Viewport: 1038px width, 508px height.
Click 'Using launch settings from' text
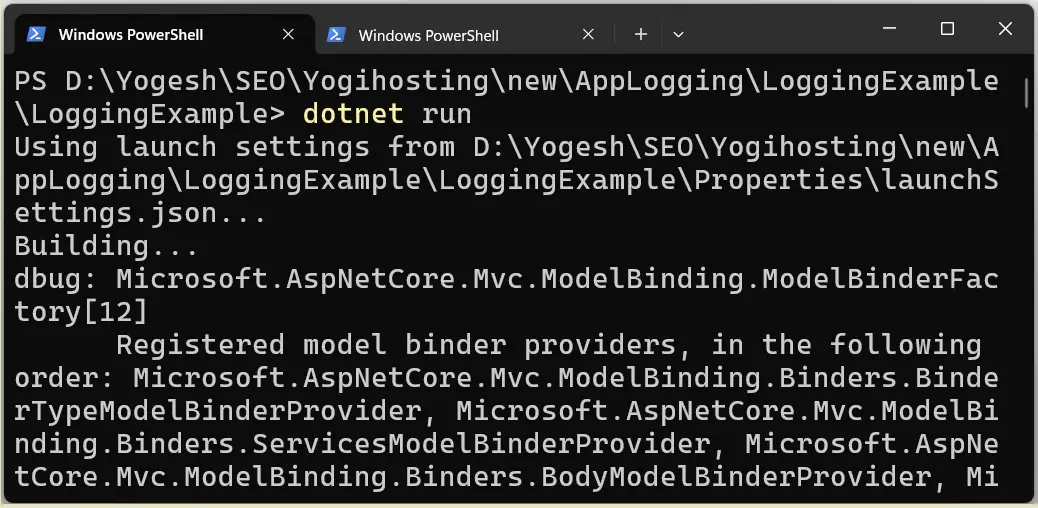point(234,147)
